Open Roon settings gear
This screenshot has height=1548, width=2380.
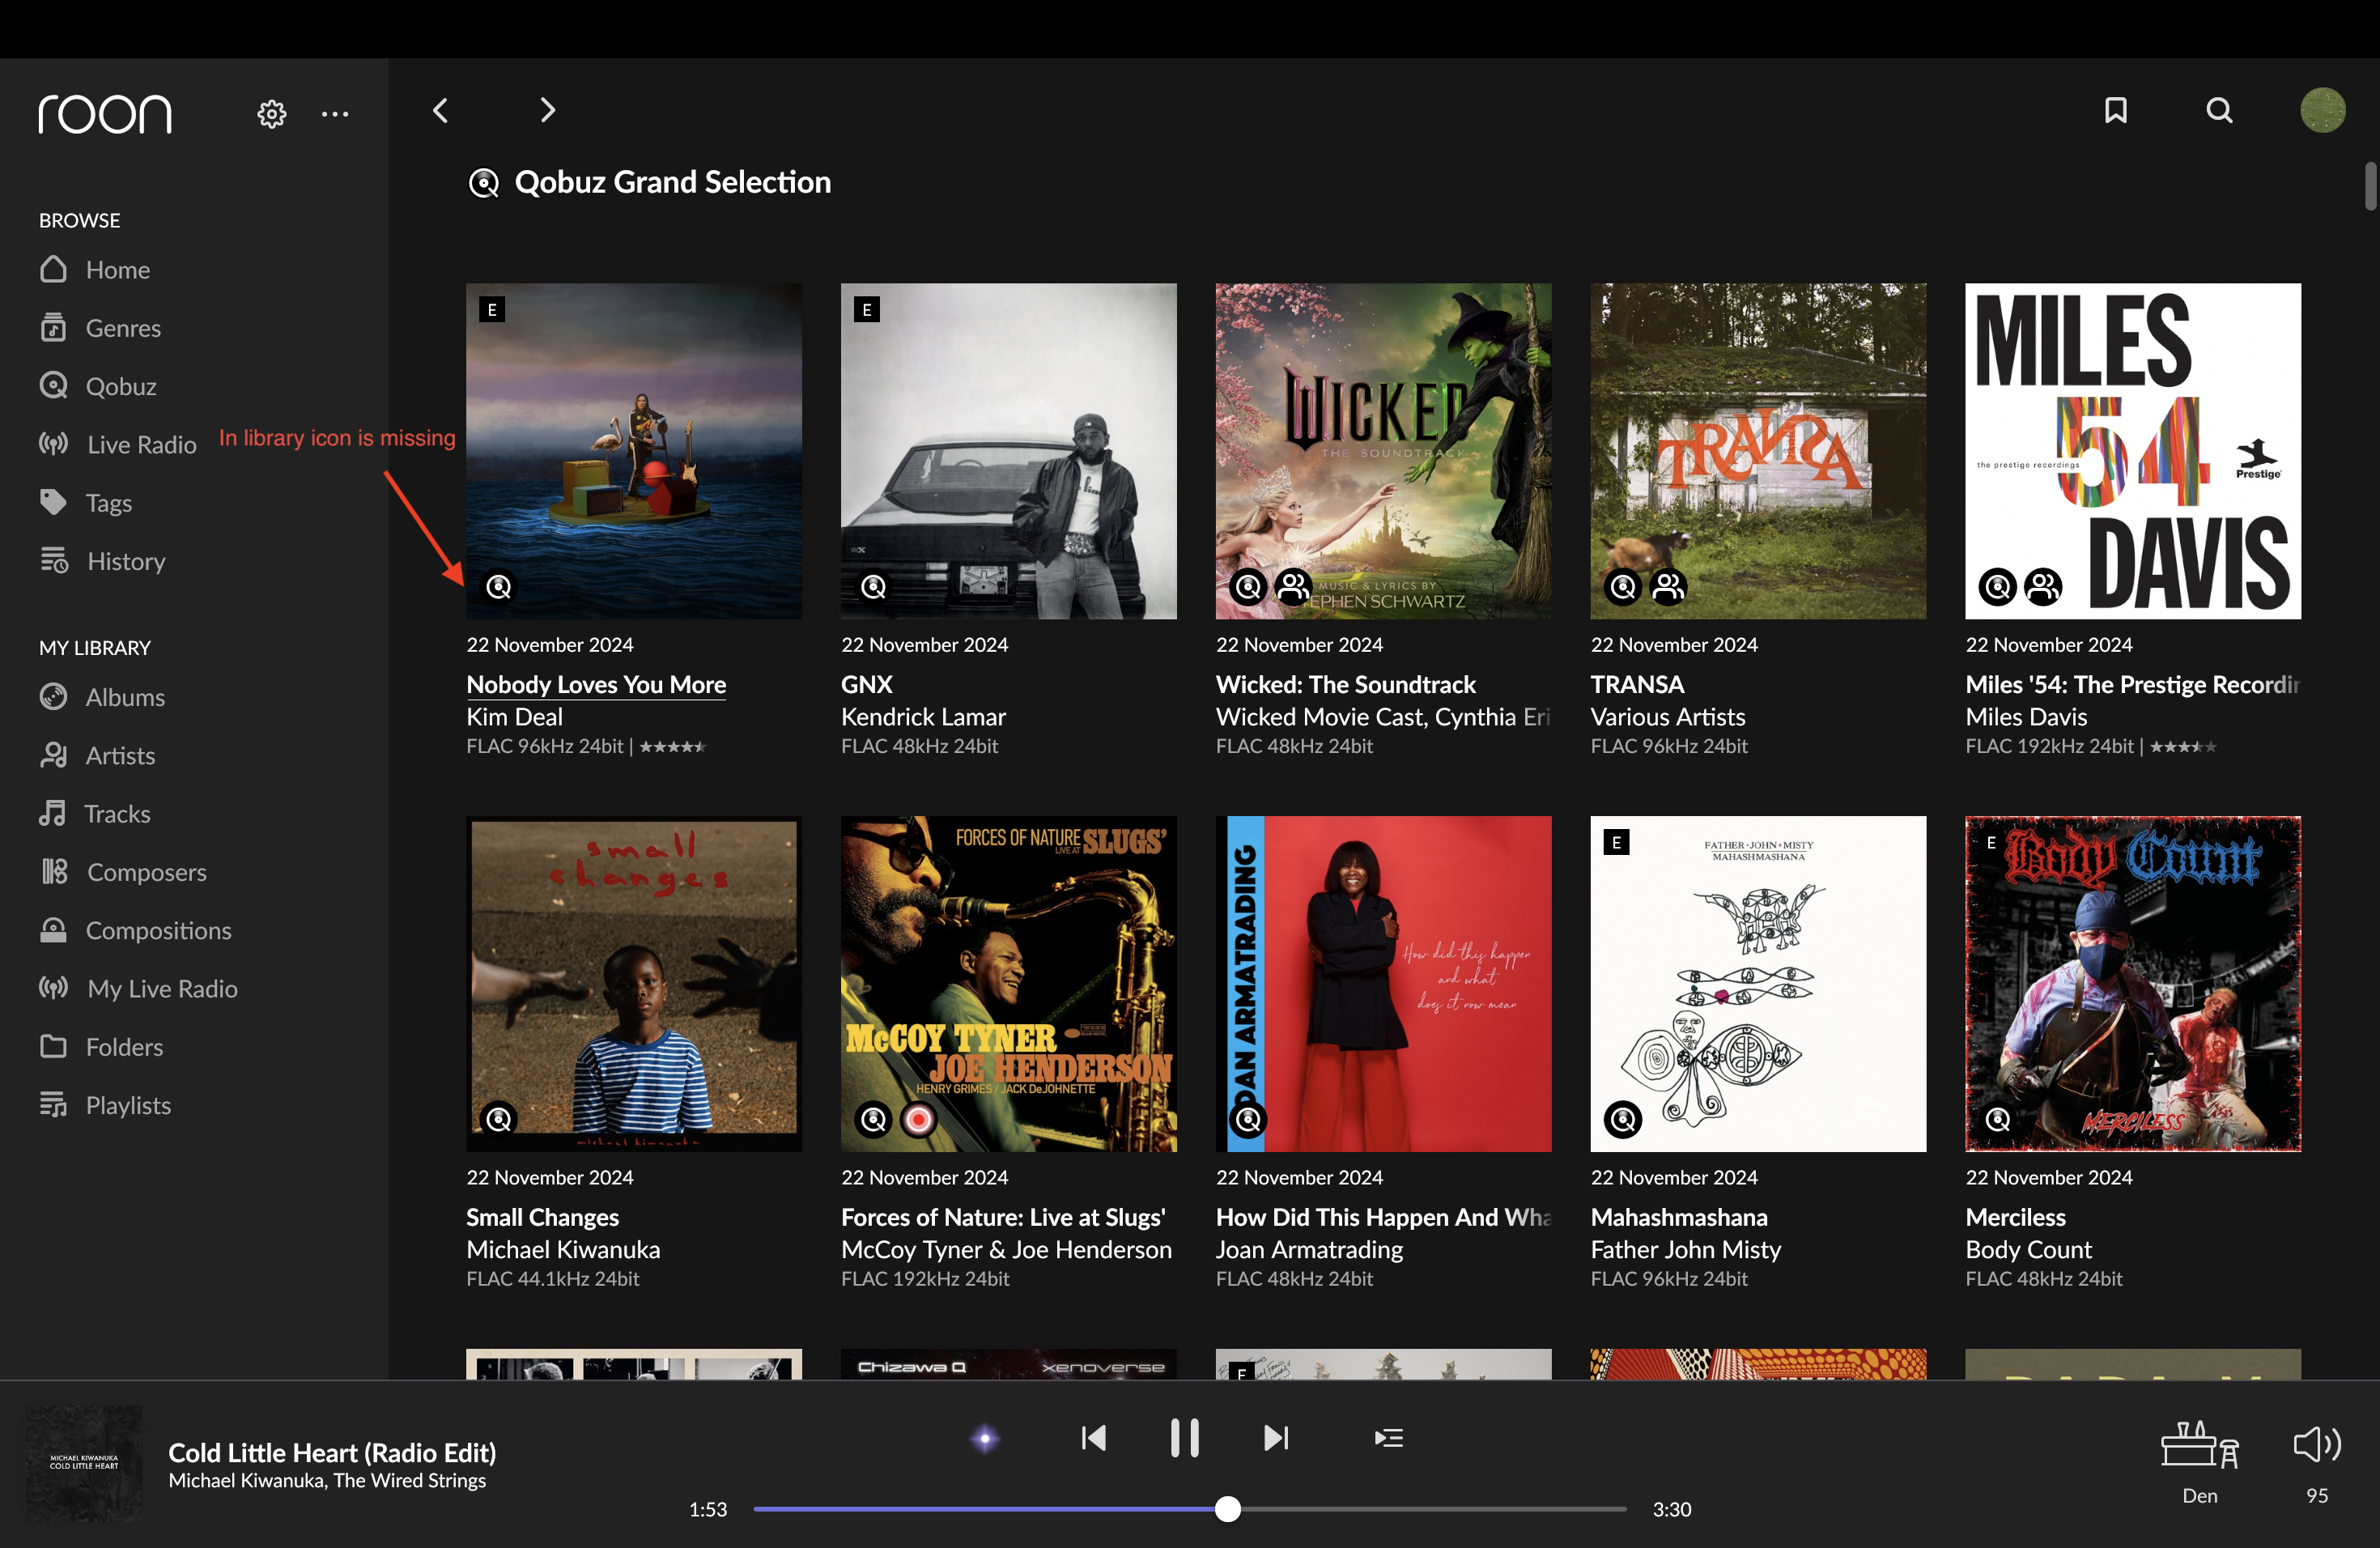[x=271, y=113]
